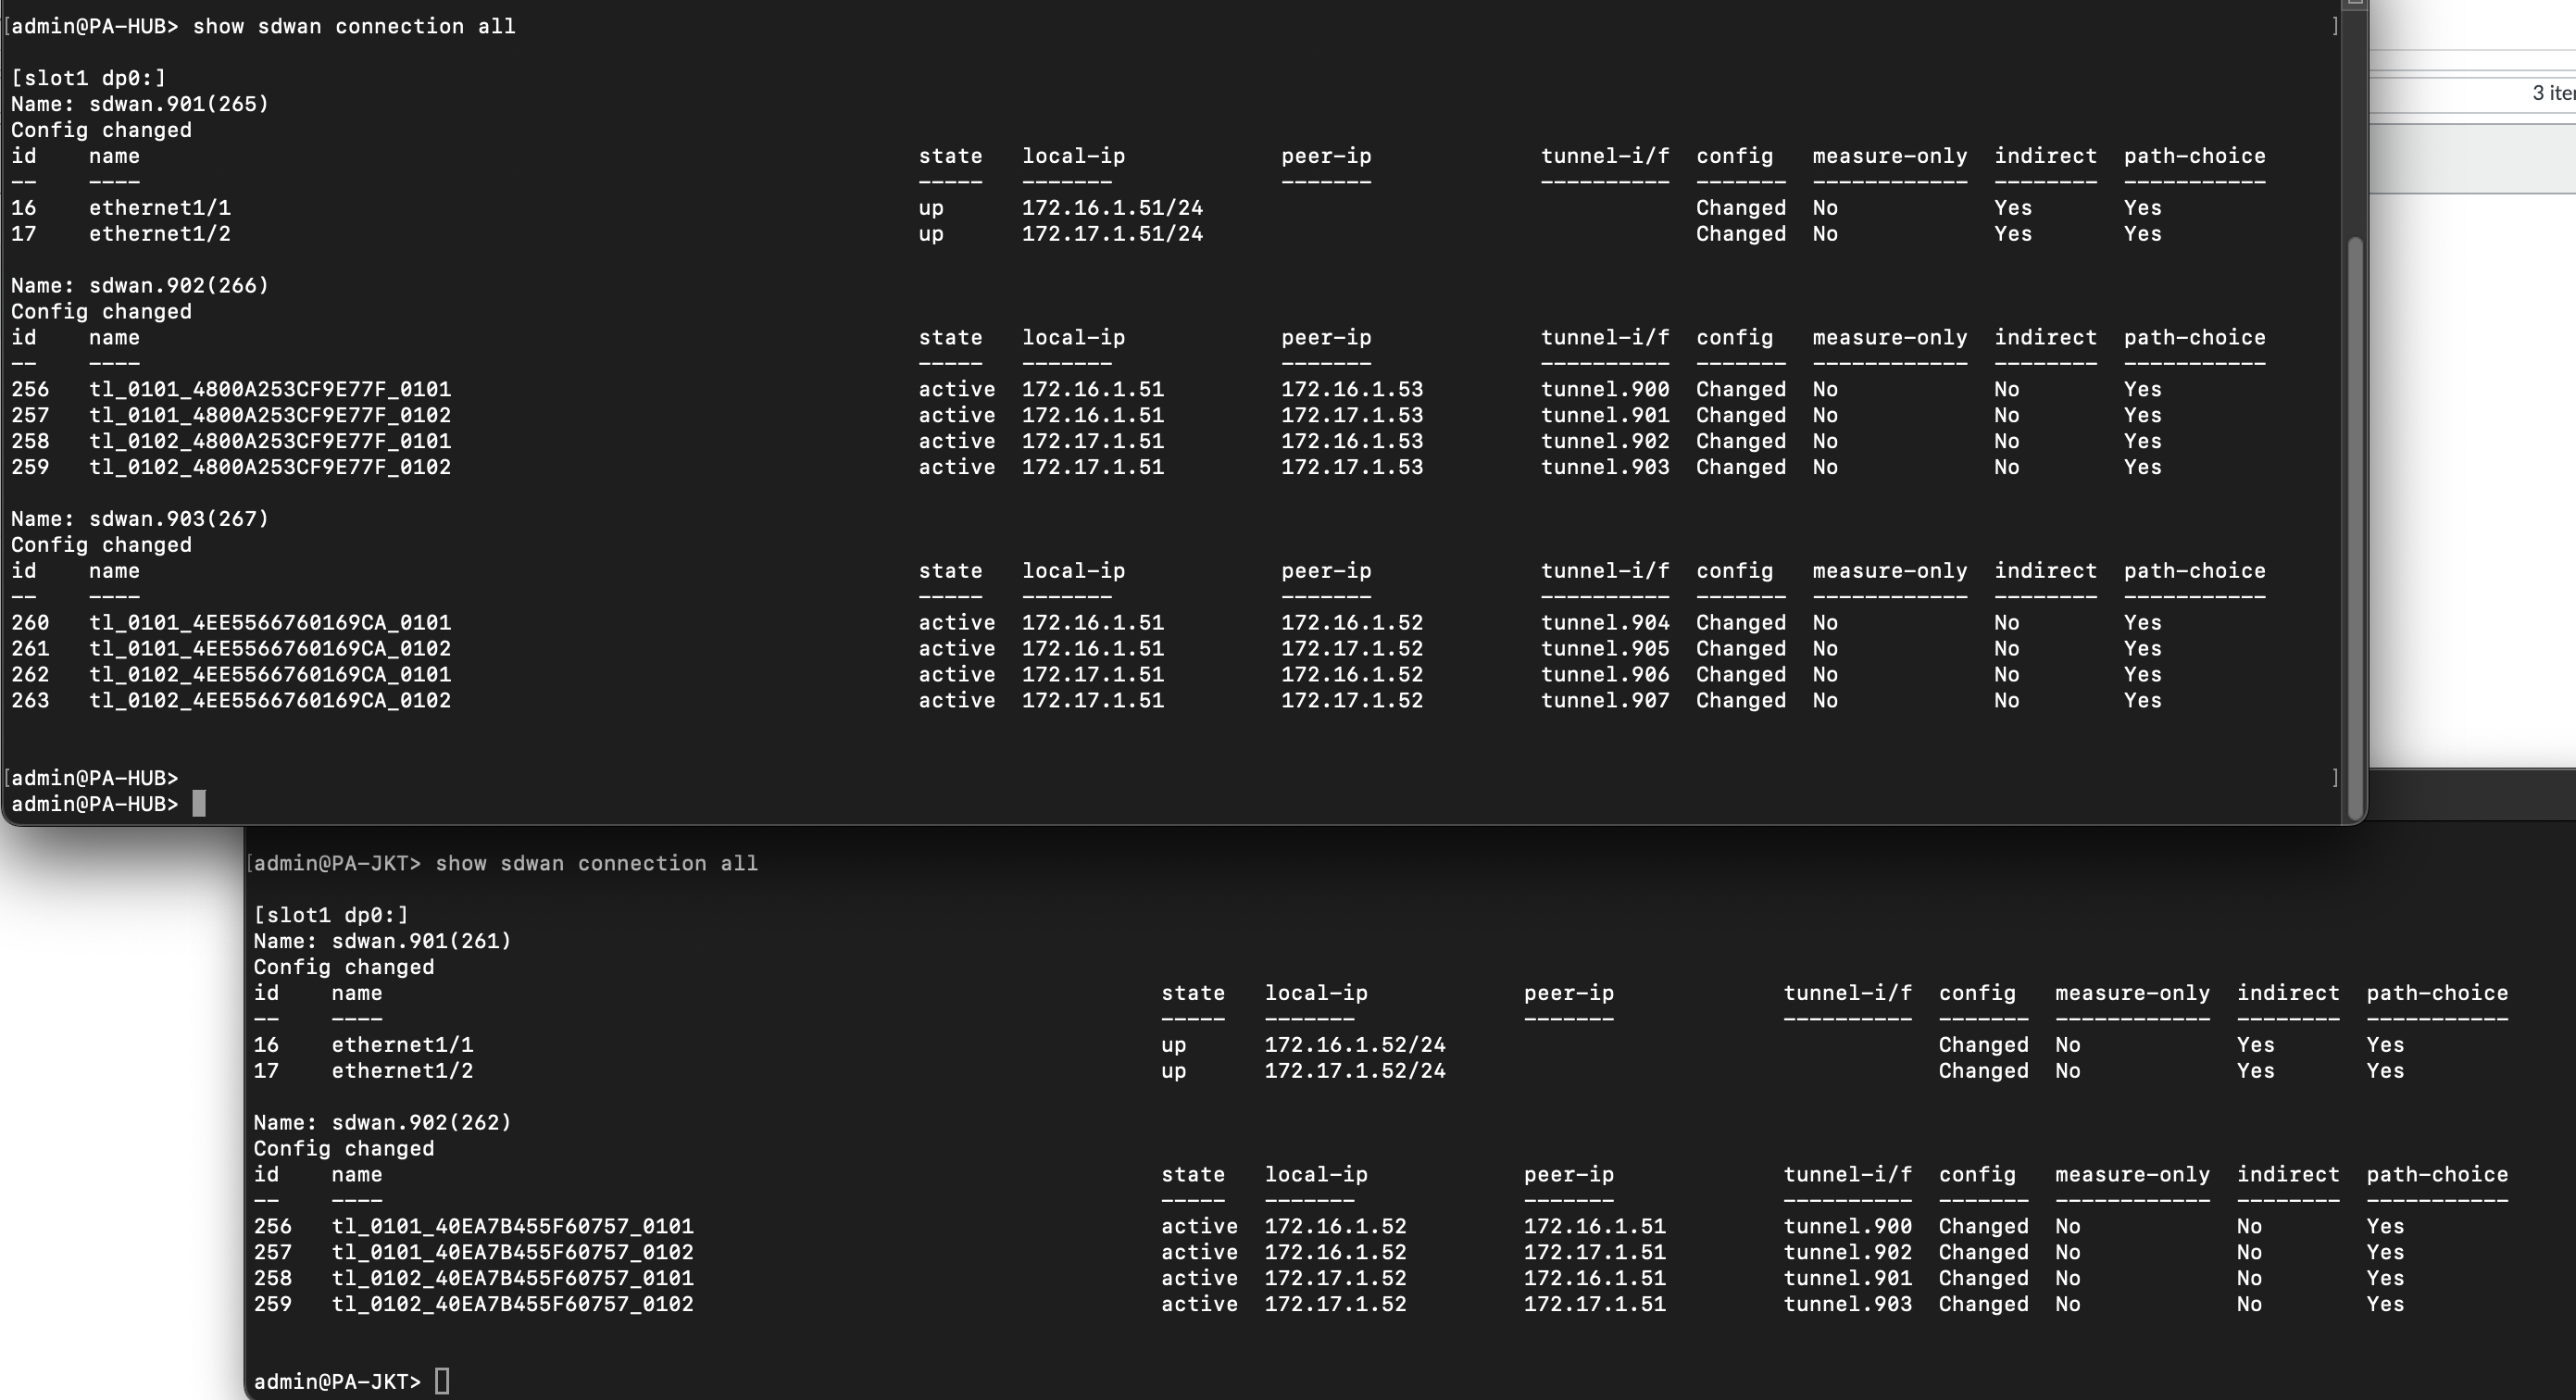2576x1400 pixels.
Task: Click '[slot1 dp0:]' line in PA-HUB terminal
Action: coord(88,78)
